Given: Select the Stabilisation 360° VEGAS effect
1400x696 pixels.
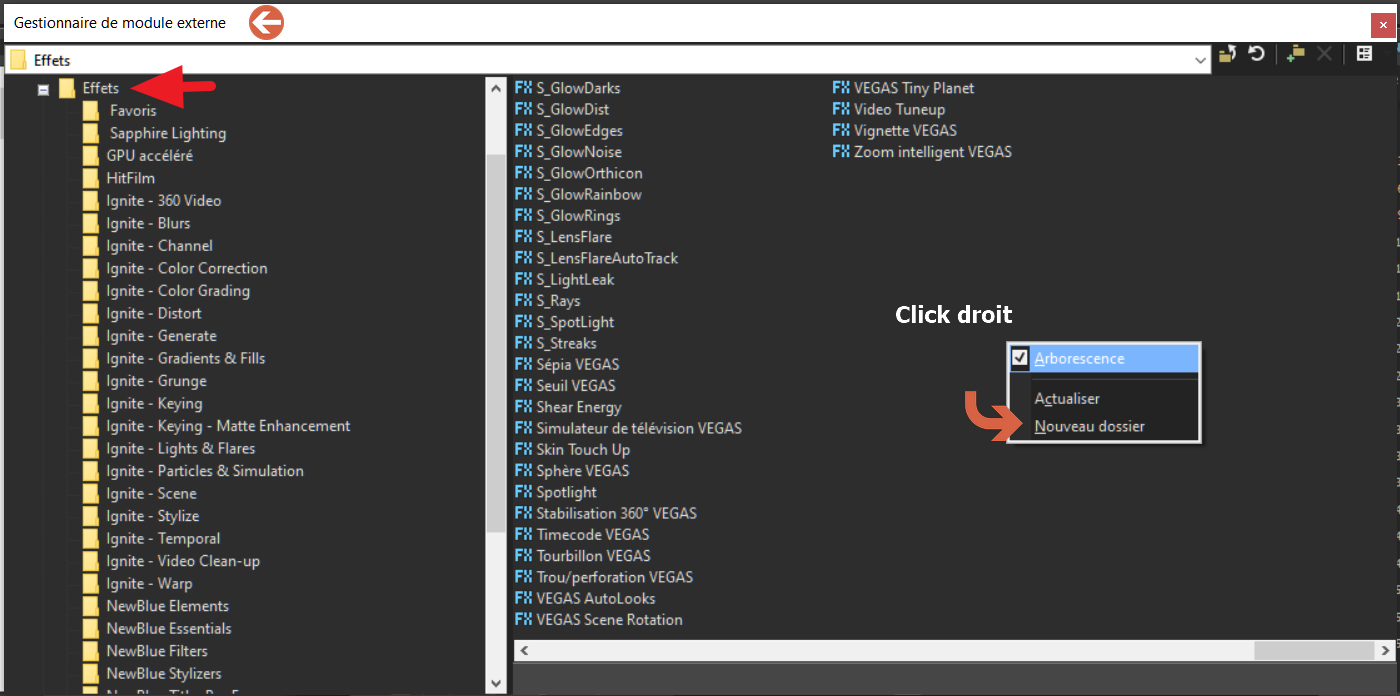Looking at the screenshot, I should coord(616,513).
